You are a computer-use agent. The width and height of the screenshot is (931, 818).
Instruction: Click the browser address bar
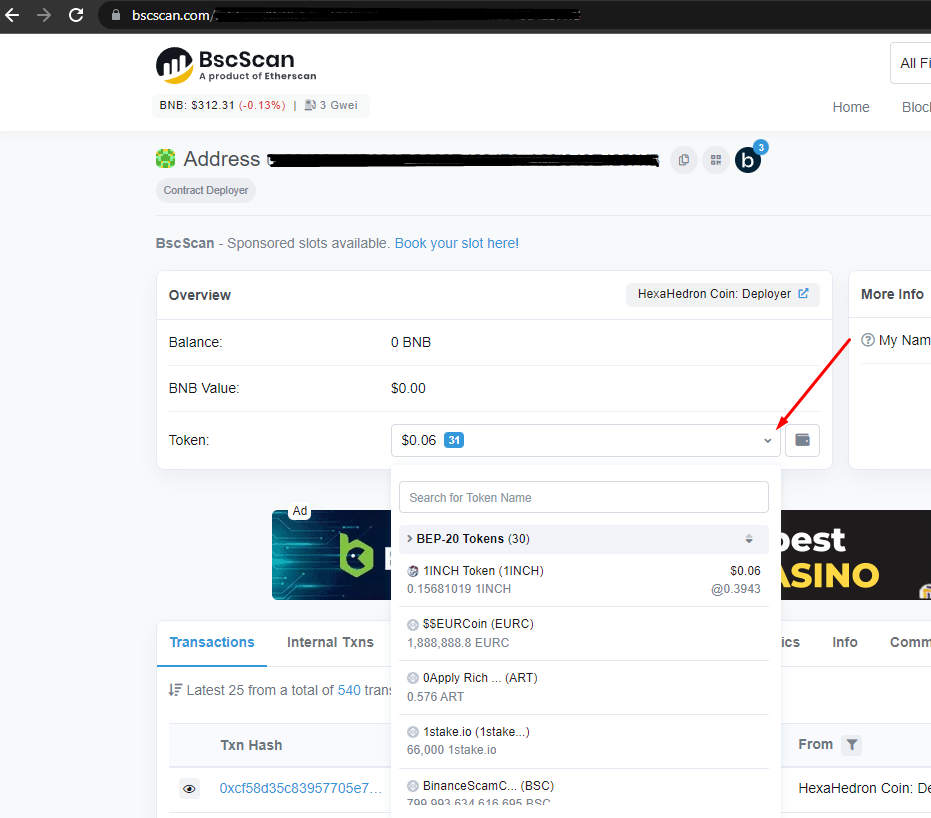tap(514, 15)
